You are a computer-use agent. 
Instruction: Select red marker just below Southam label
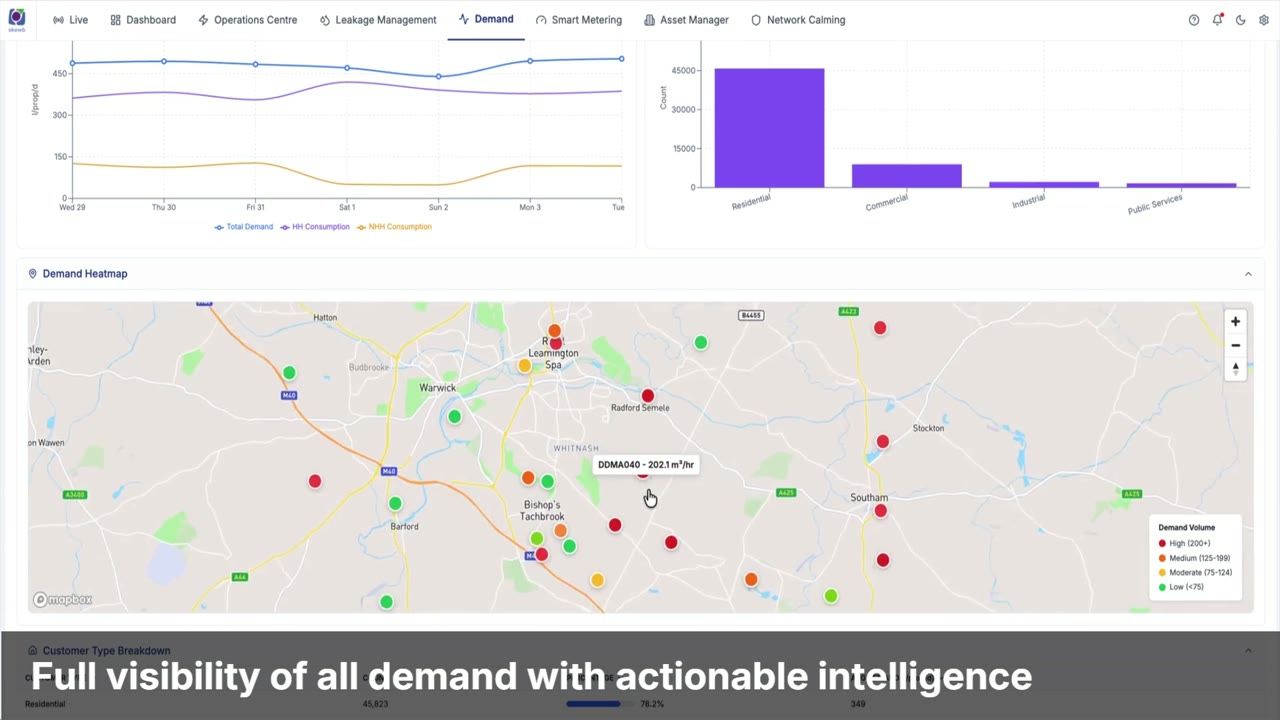880,511
